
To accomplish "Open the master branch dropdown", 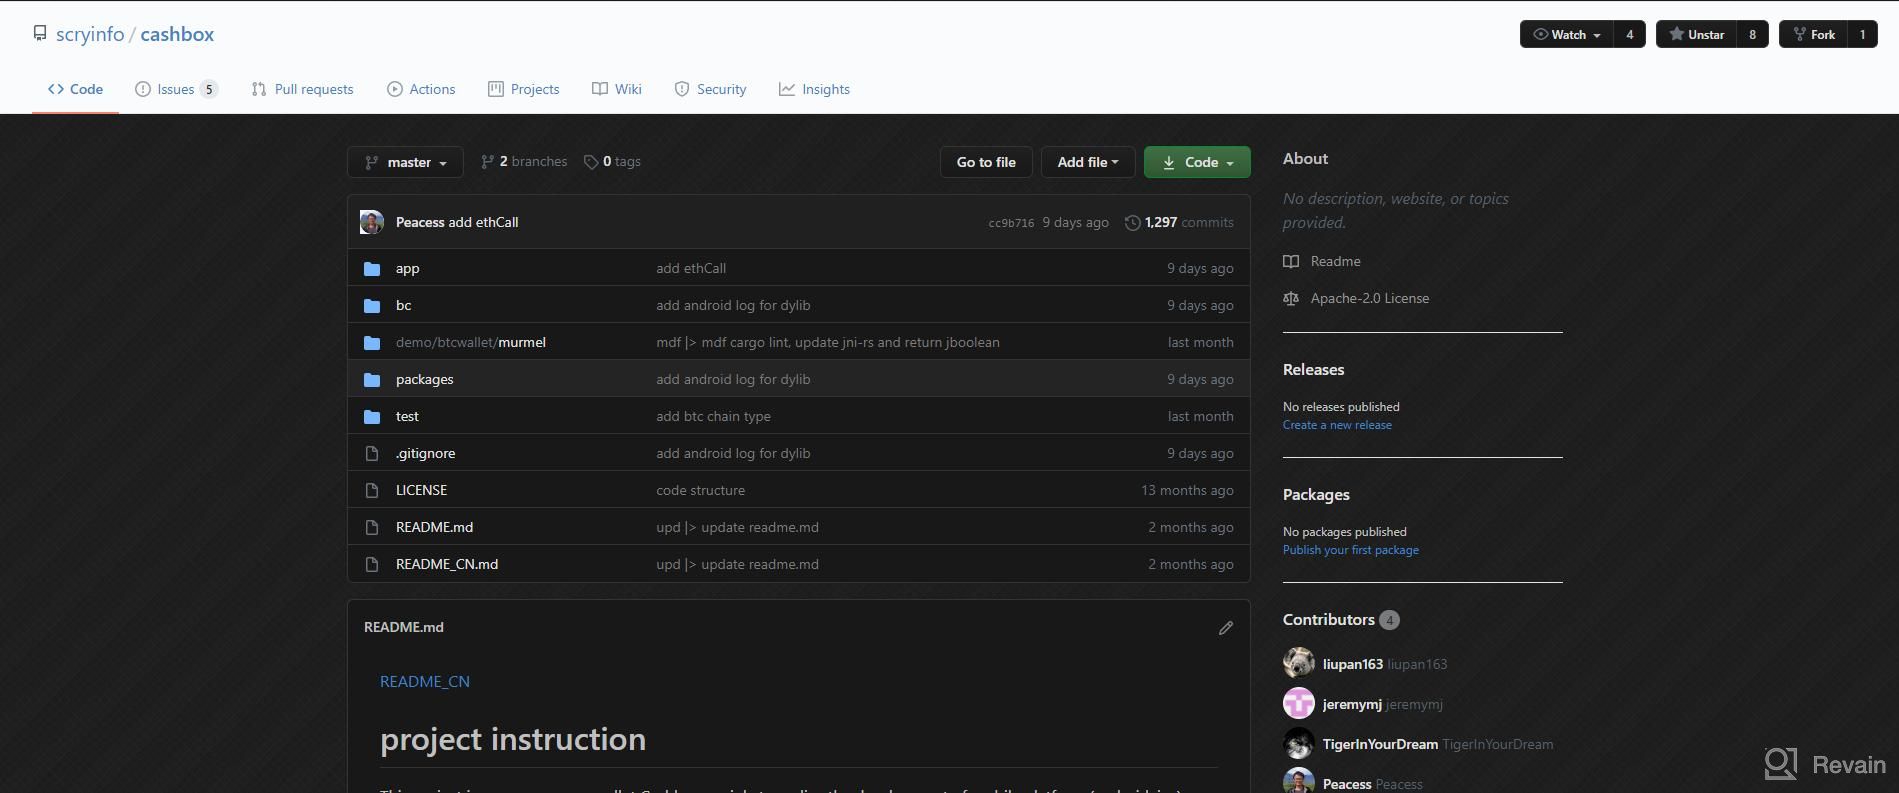I will tap(405, 162).
